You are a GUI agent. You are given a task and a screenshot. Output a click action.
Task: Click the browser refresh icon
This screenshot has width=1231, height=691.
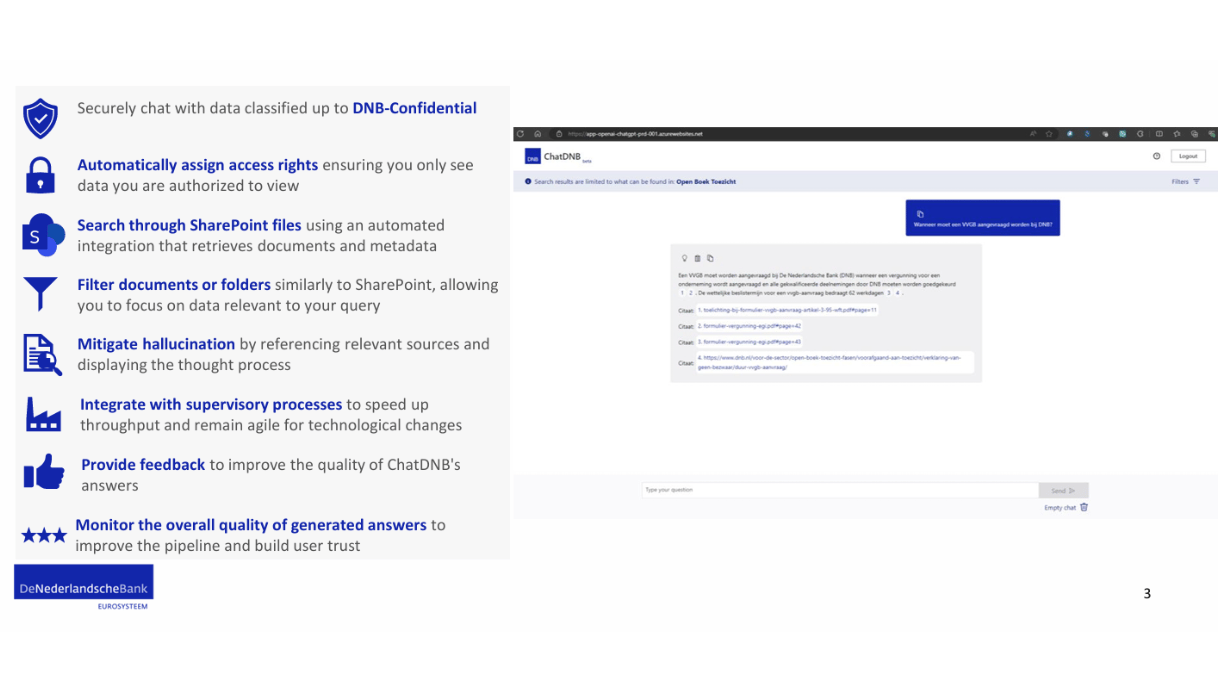click(x=521, y=133)
